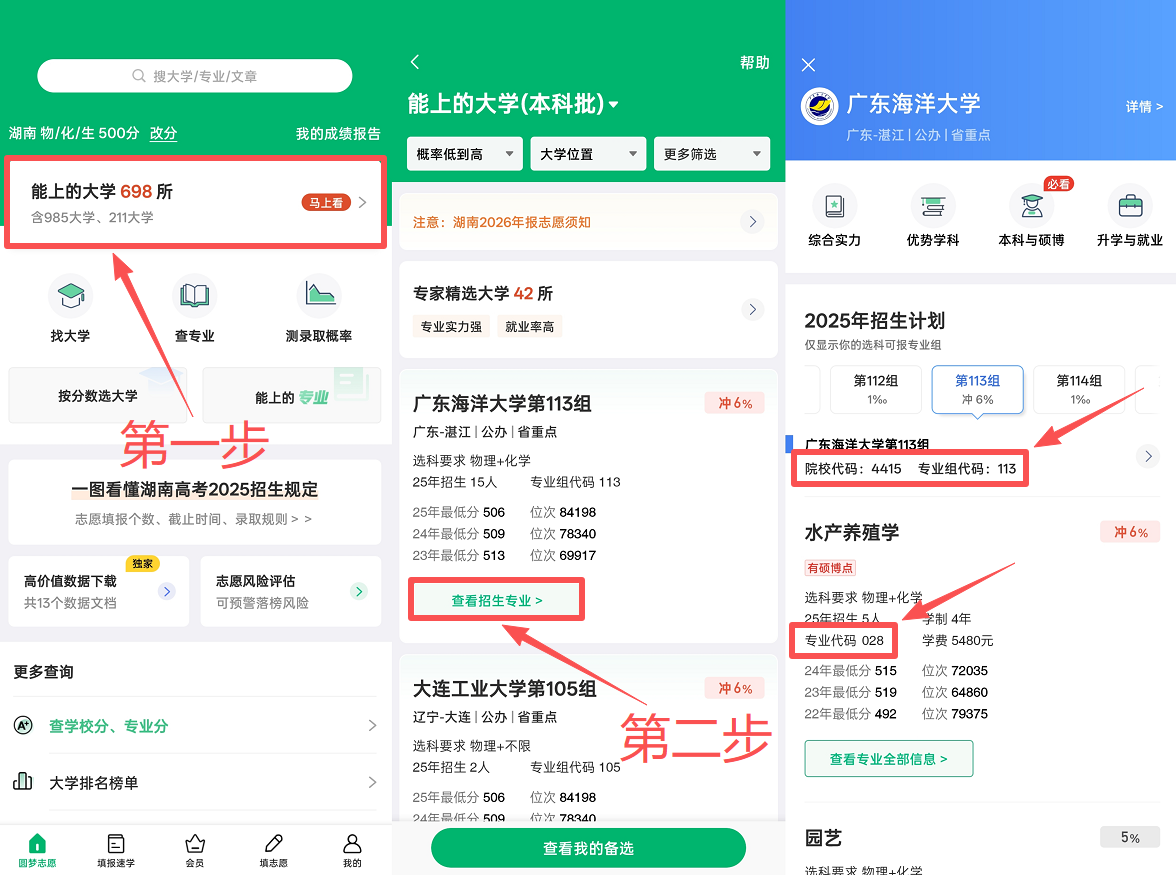Open the 概率低到高 sort dropdown

[x=464, y=154]
